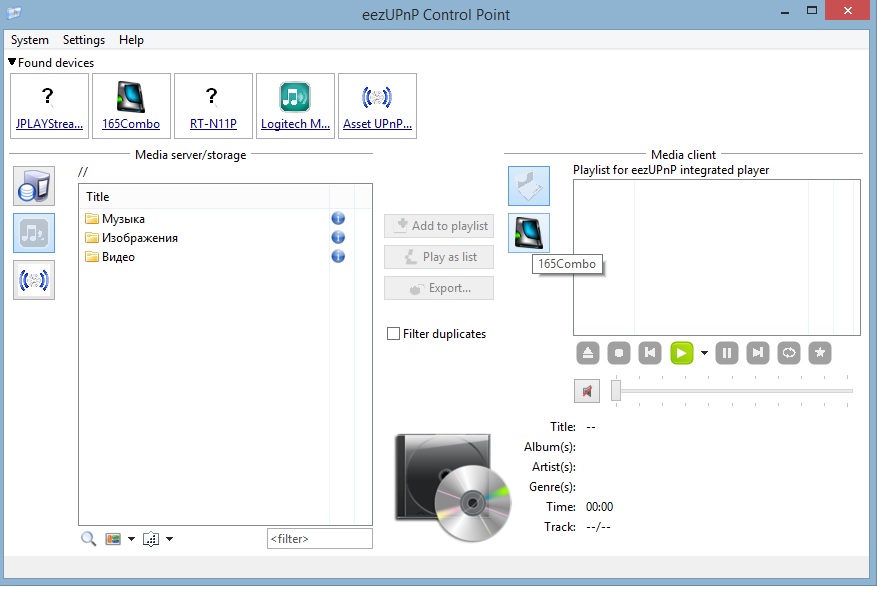This screenshot has height=593, width=877.
Task: Open the System menu
Action: point(30,40)
